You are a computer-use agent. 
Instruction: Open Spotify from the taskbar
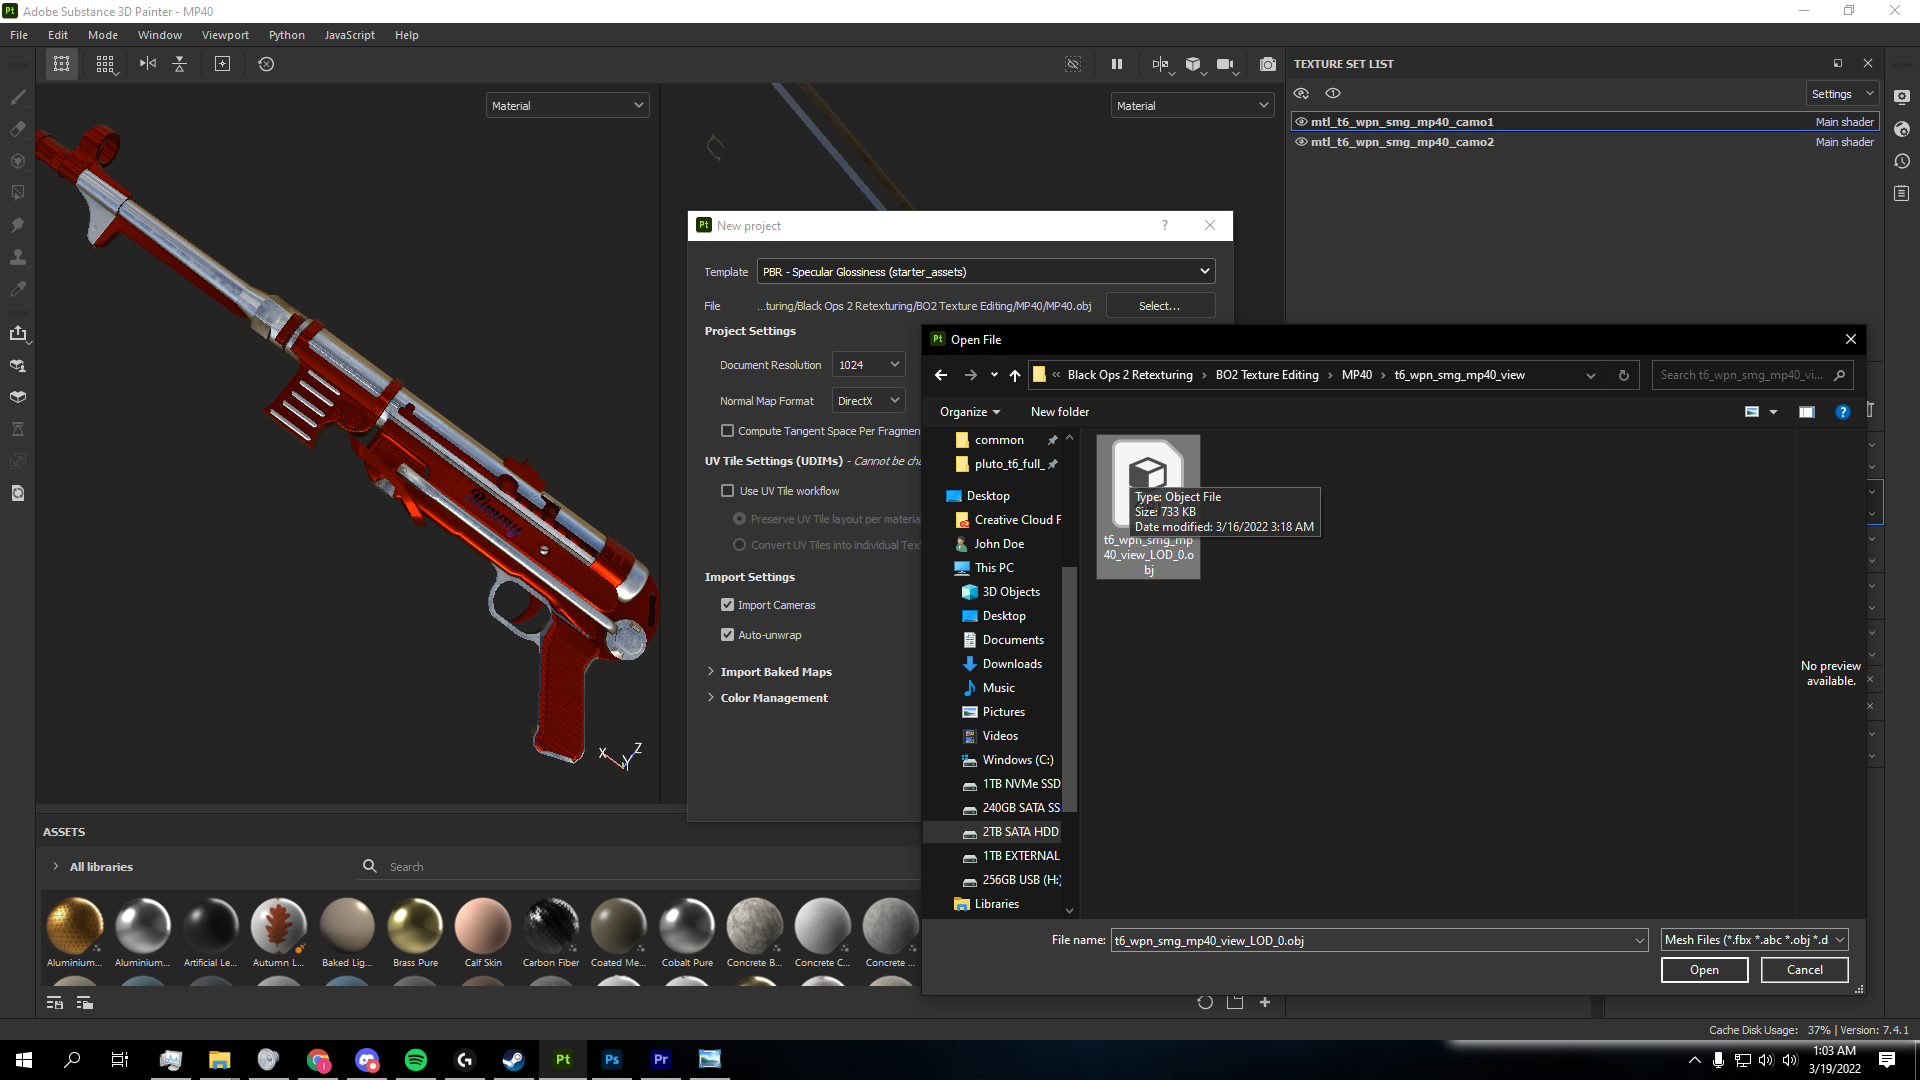click(416, 1060)
